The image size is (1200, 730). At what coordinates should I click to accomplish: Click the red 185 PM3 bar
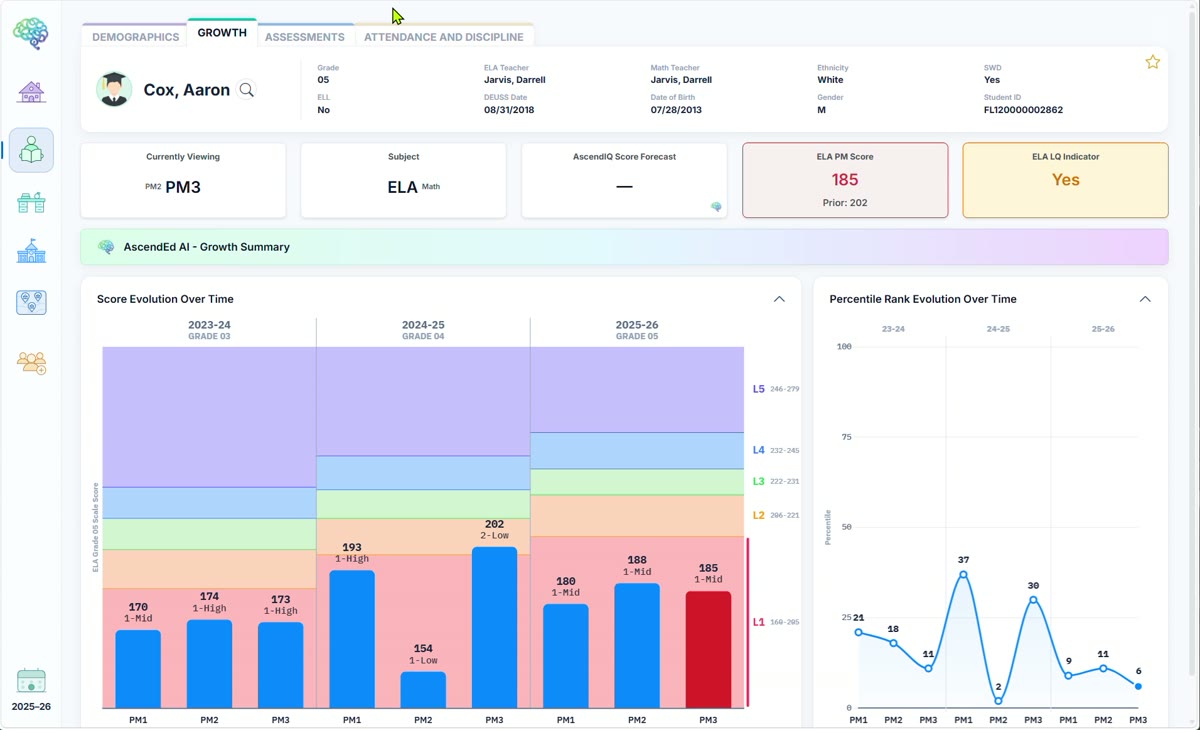(x=708, y=650)
